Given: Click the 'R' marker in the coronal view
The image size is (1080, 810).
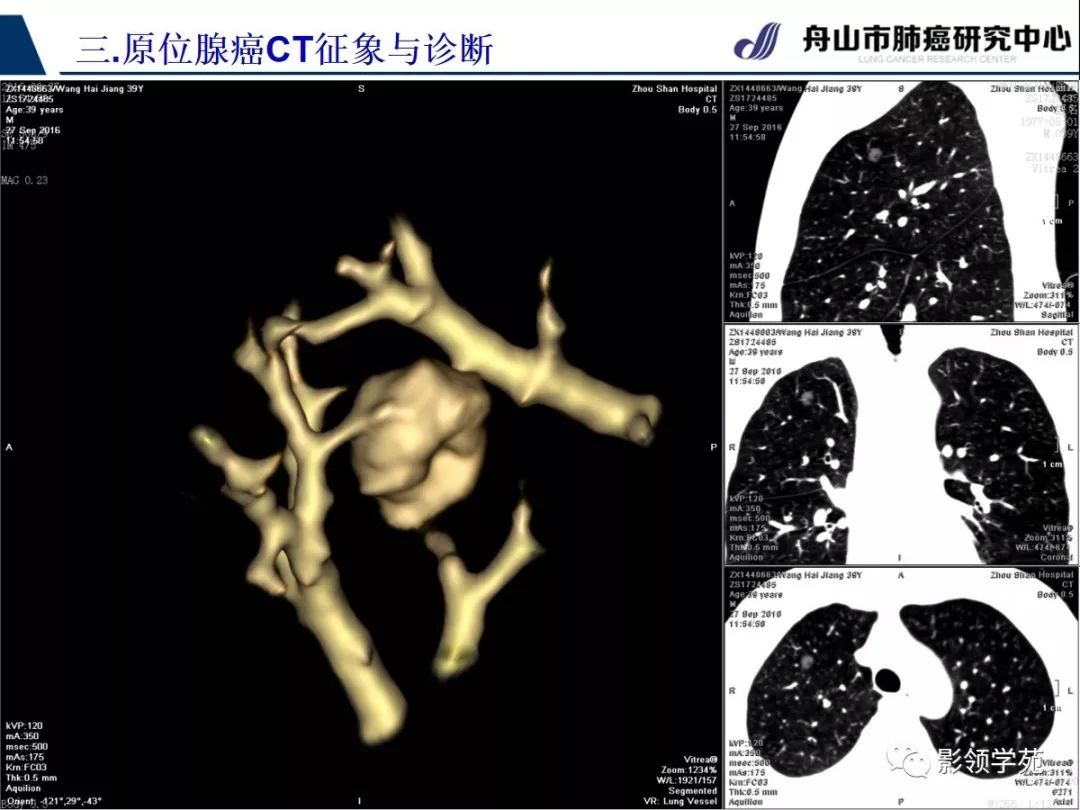Looking at the screenshot, I should tap(732, 447).
